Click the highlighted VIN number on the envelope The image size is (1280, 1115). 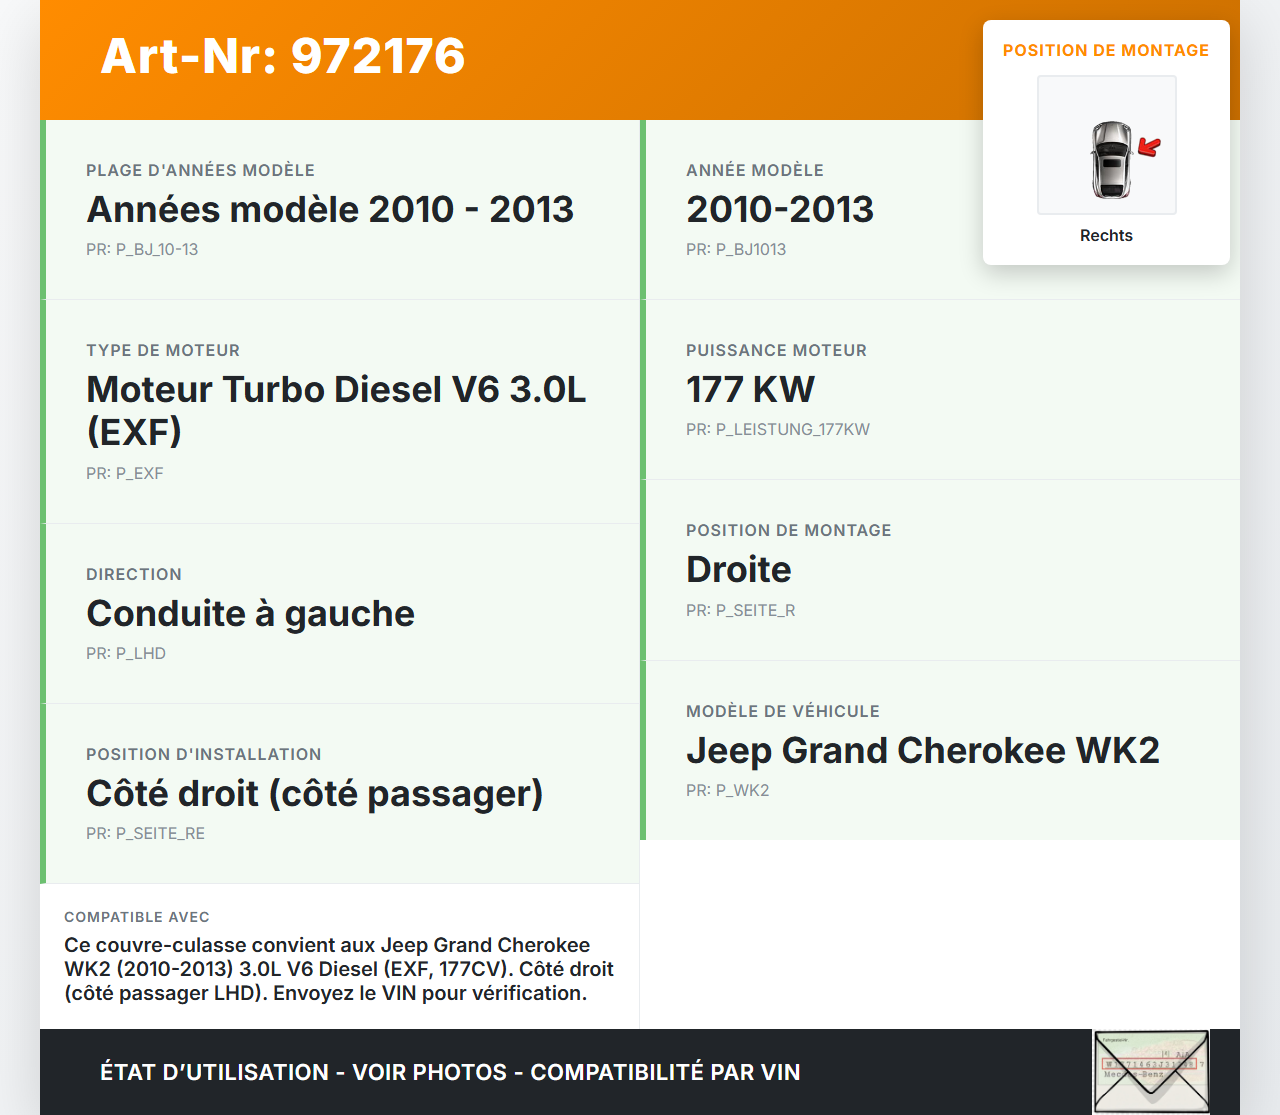coord(1148,1063)
